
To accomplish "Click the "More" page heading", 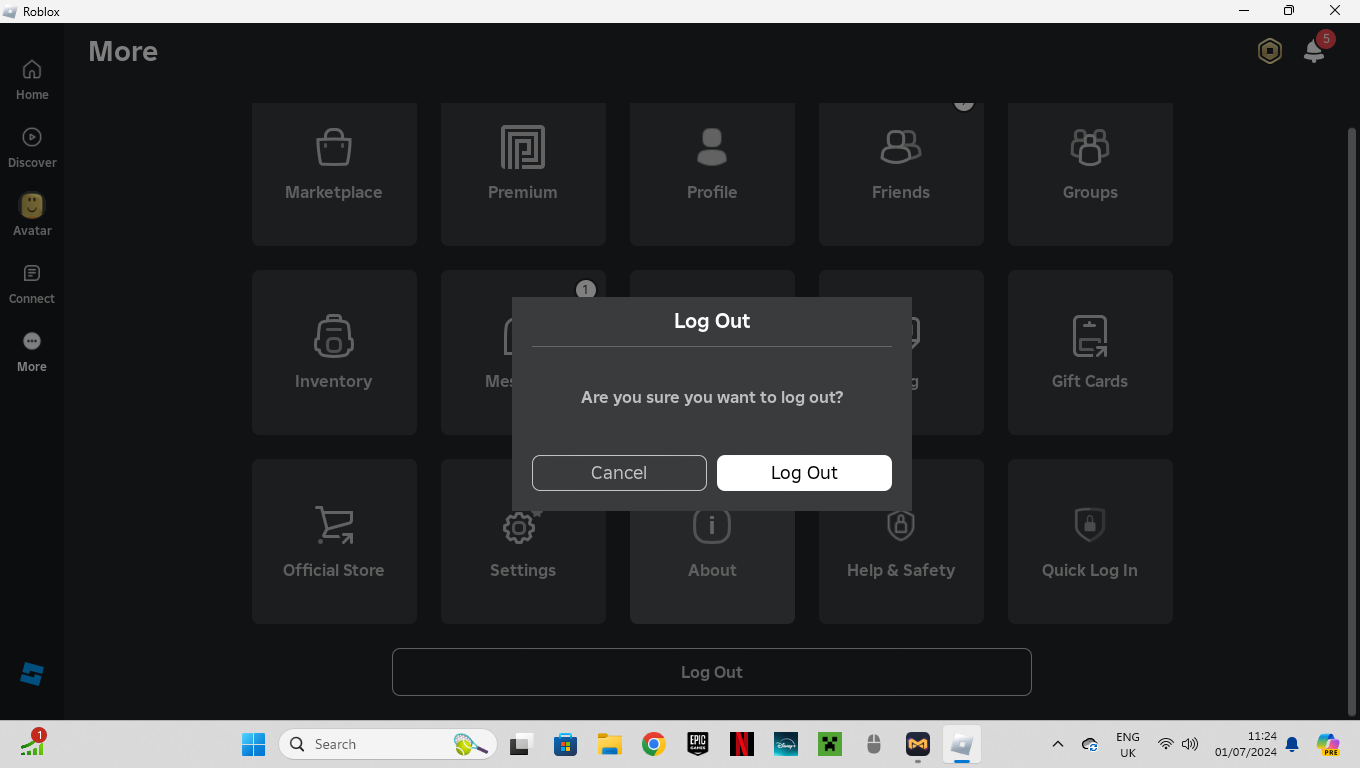I will pyautogui.click(x=123, y=51).
